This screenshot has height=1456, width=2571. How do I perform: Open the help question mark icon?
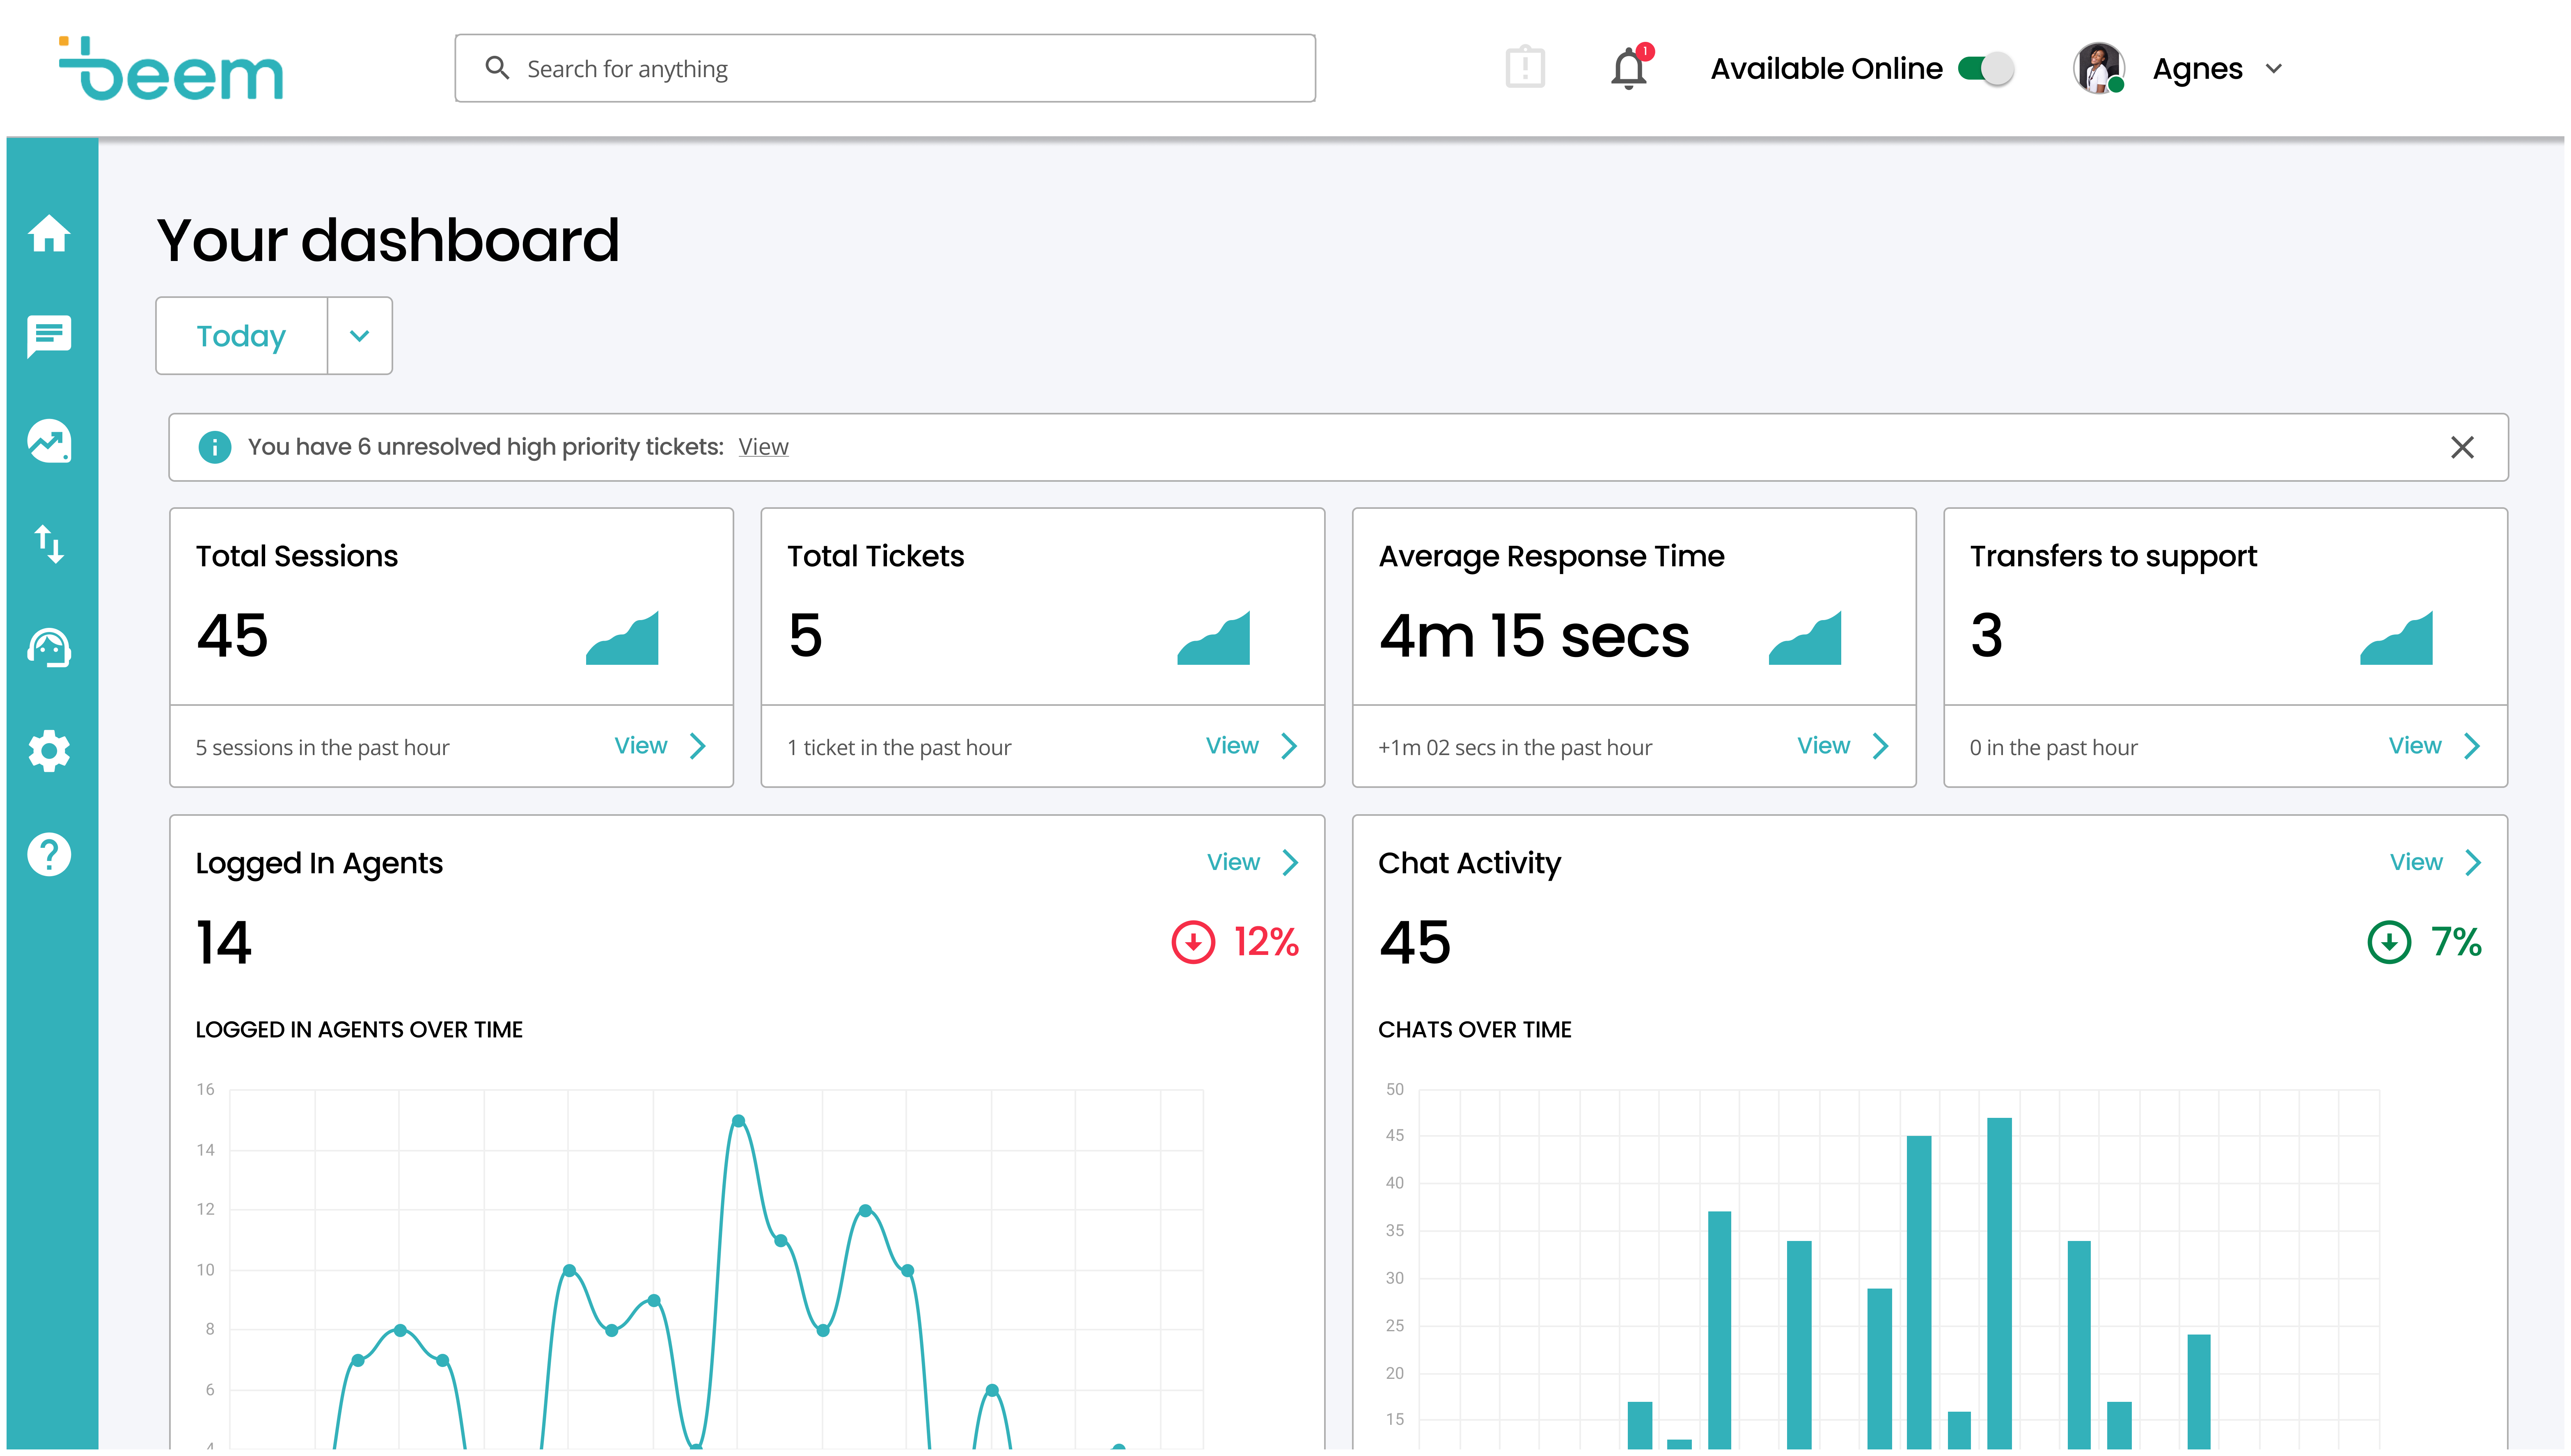click(x=49, y=854)
